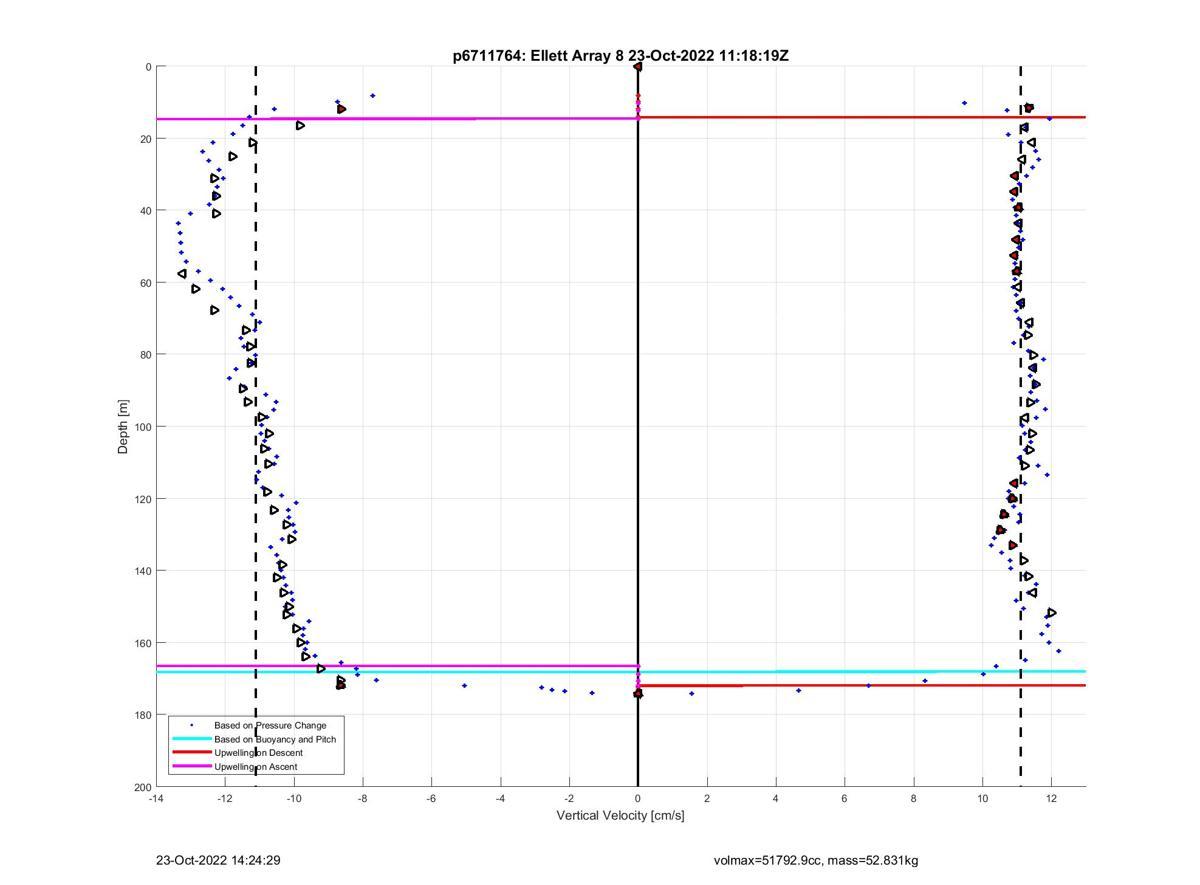Click the timestamp '23-Oct-2022 14:24:29' footer
This screenshot has height=885, width=1200.
click(x=218, y=860)
